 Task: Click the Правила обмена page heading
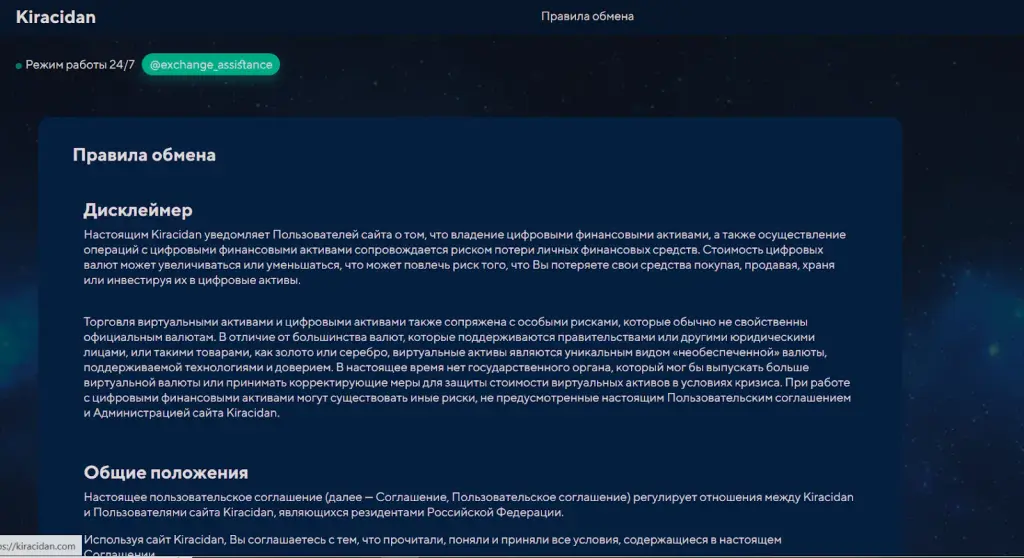pos(144,155)
